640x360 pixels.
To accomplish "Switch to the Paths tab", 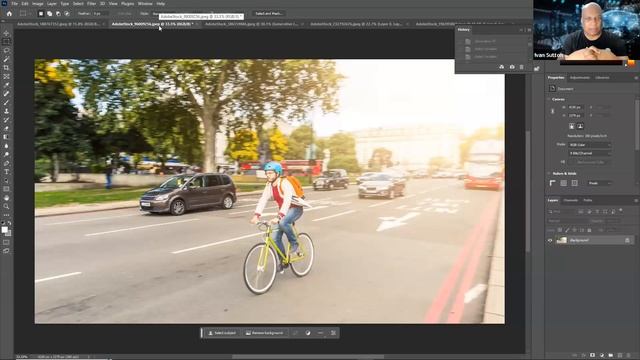I will pyautogui.click(x=587, y=200).
